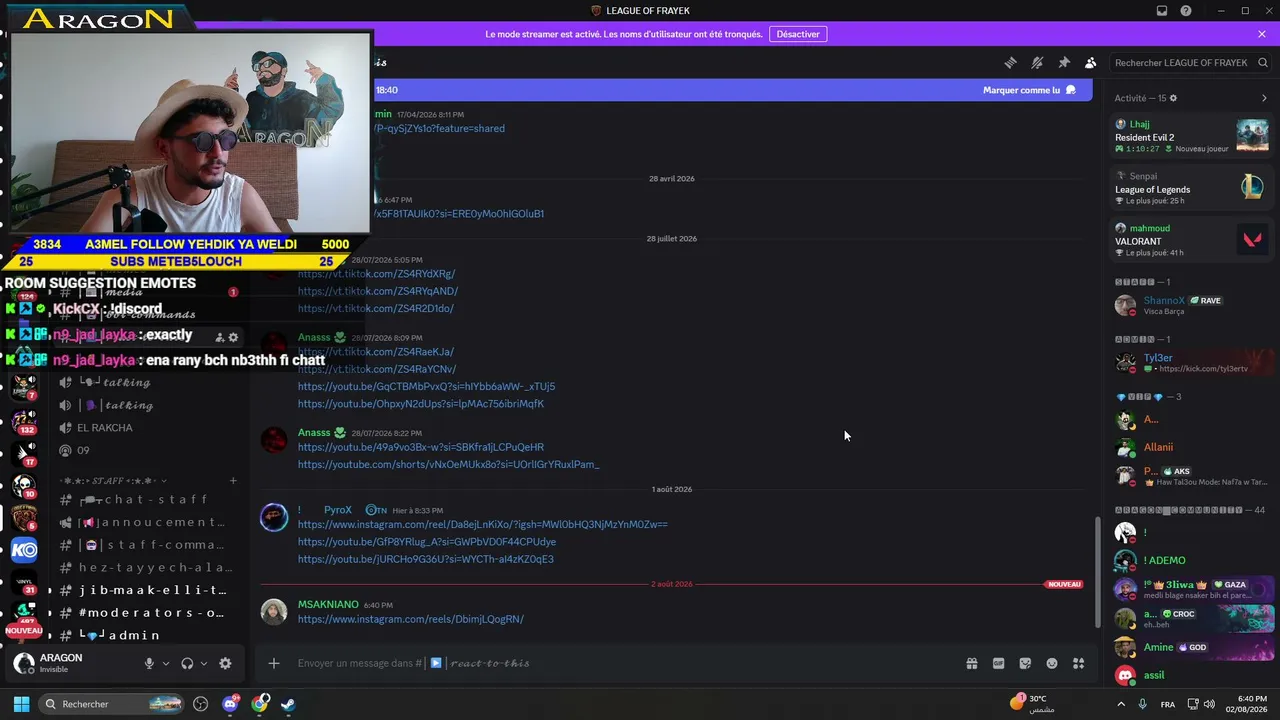Open MSAKNIANO's profile avatar
This screenshot has height=720, width=1280.
click(x=274, y=612)
